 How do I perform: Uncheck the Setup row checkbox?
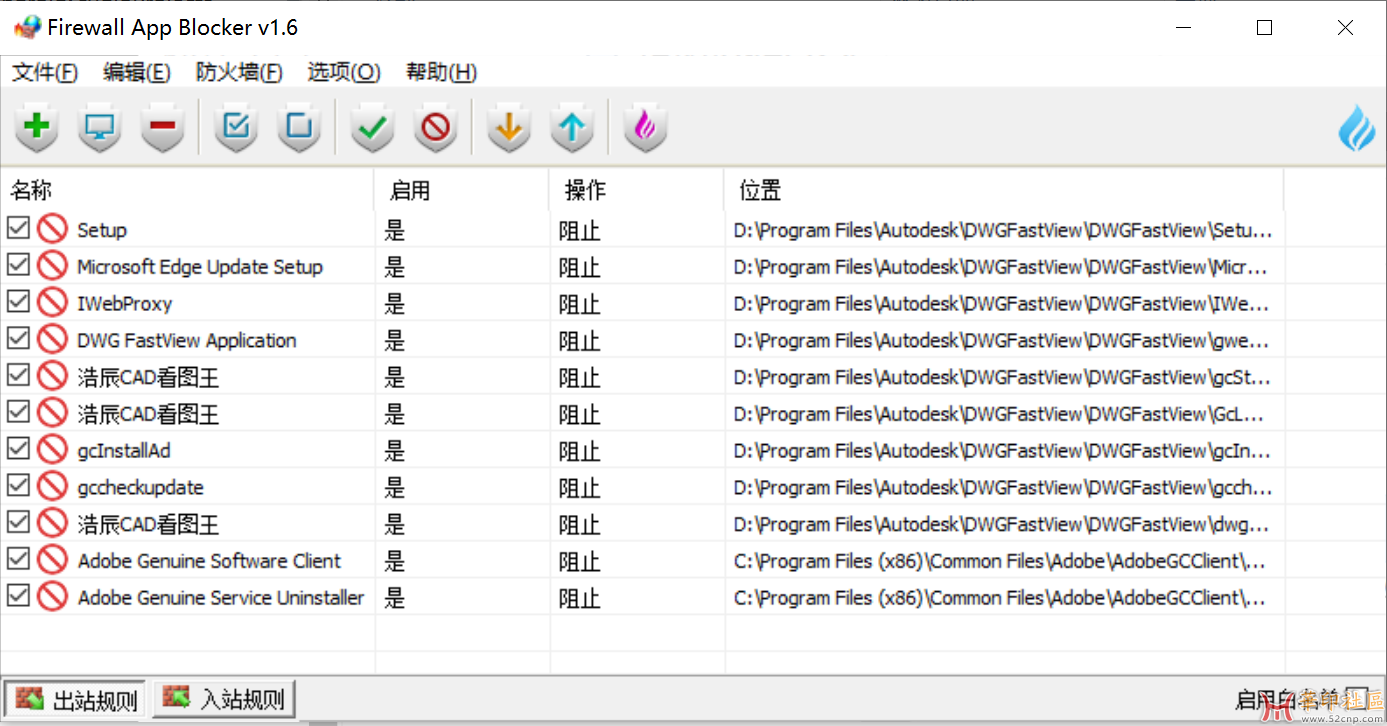(18, 228)
